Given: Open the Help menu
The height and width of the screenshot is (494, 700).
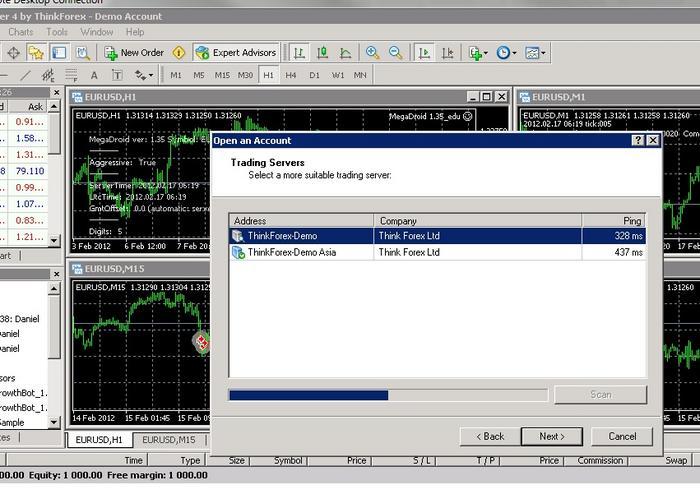Looking at the screenshot, I should click(134, 32).
